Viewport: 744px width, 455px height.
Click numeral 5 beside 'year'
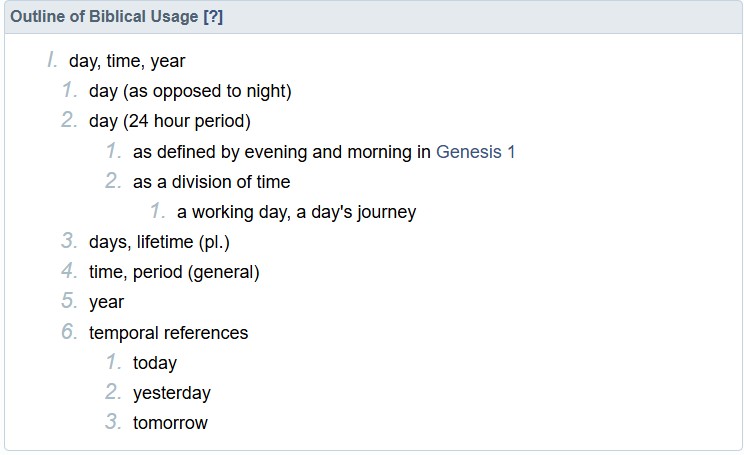tap(68, 301)
